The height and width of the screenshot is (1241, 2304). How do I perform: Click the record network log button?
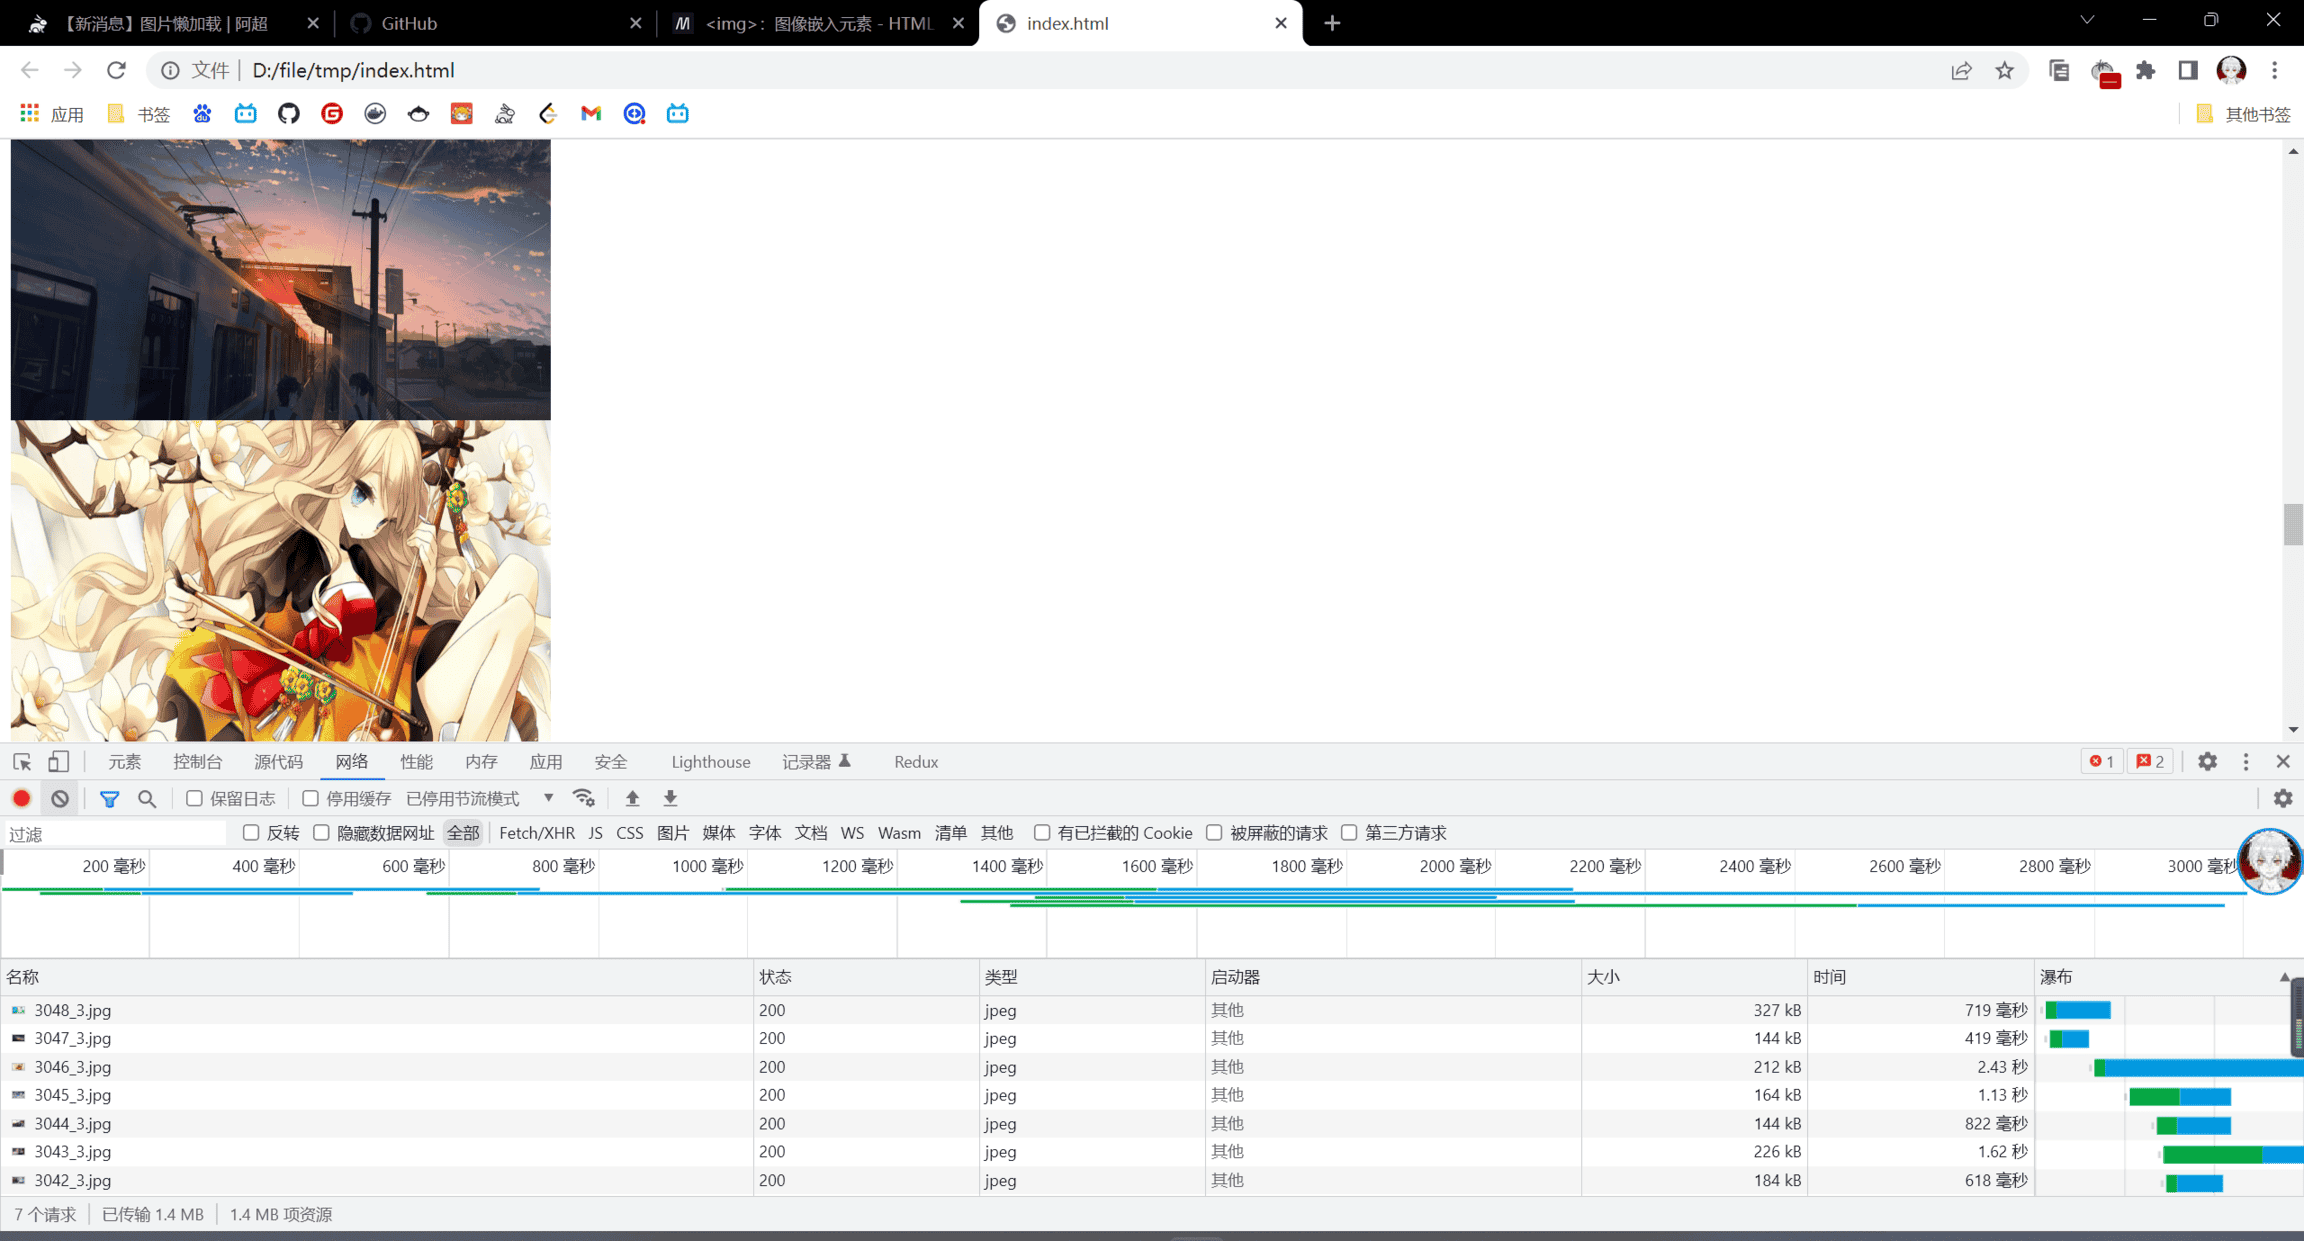22,798
